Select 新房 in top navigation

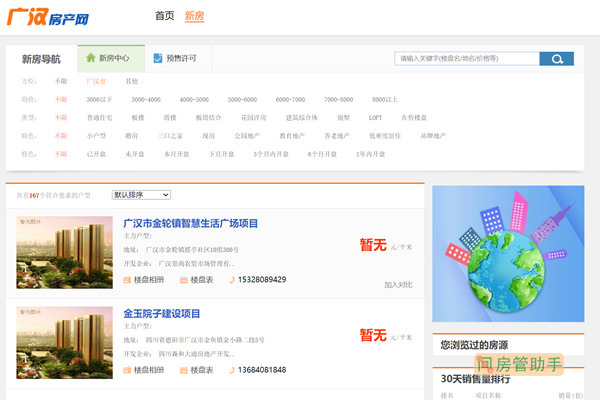point(194,16)
